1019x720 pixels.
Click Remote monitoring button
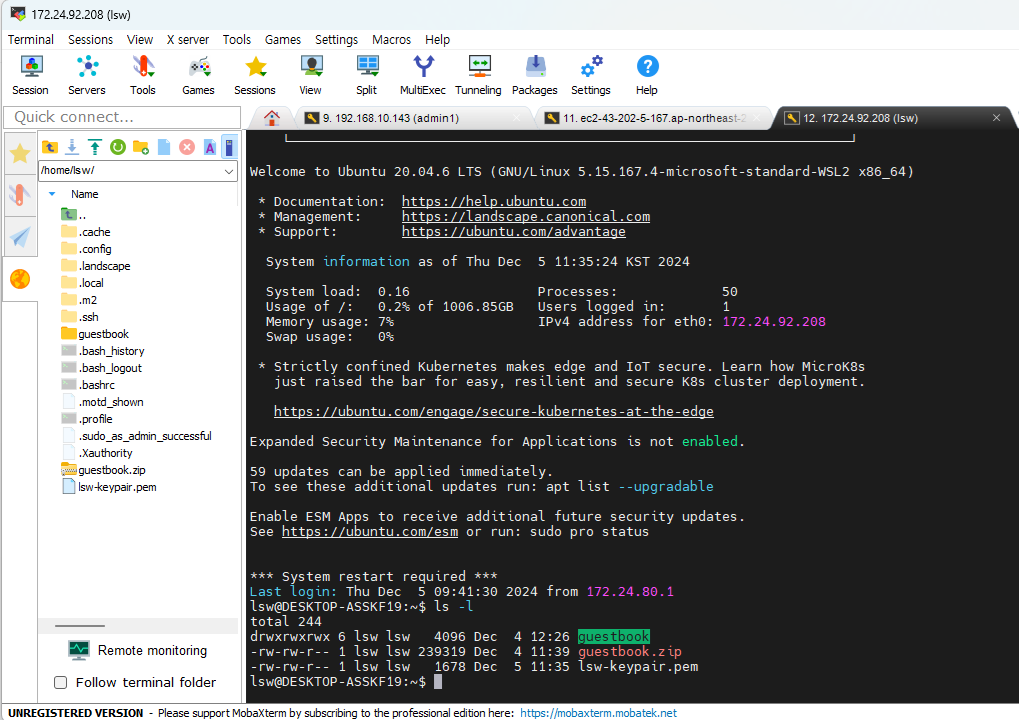pos(138,650)
